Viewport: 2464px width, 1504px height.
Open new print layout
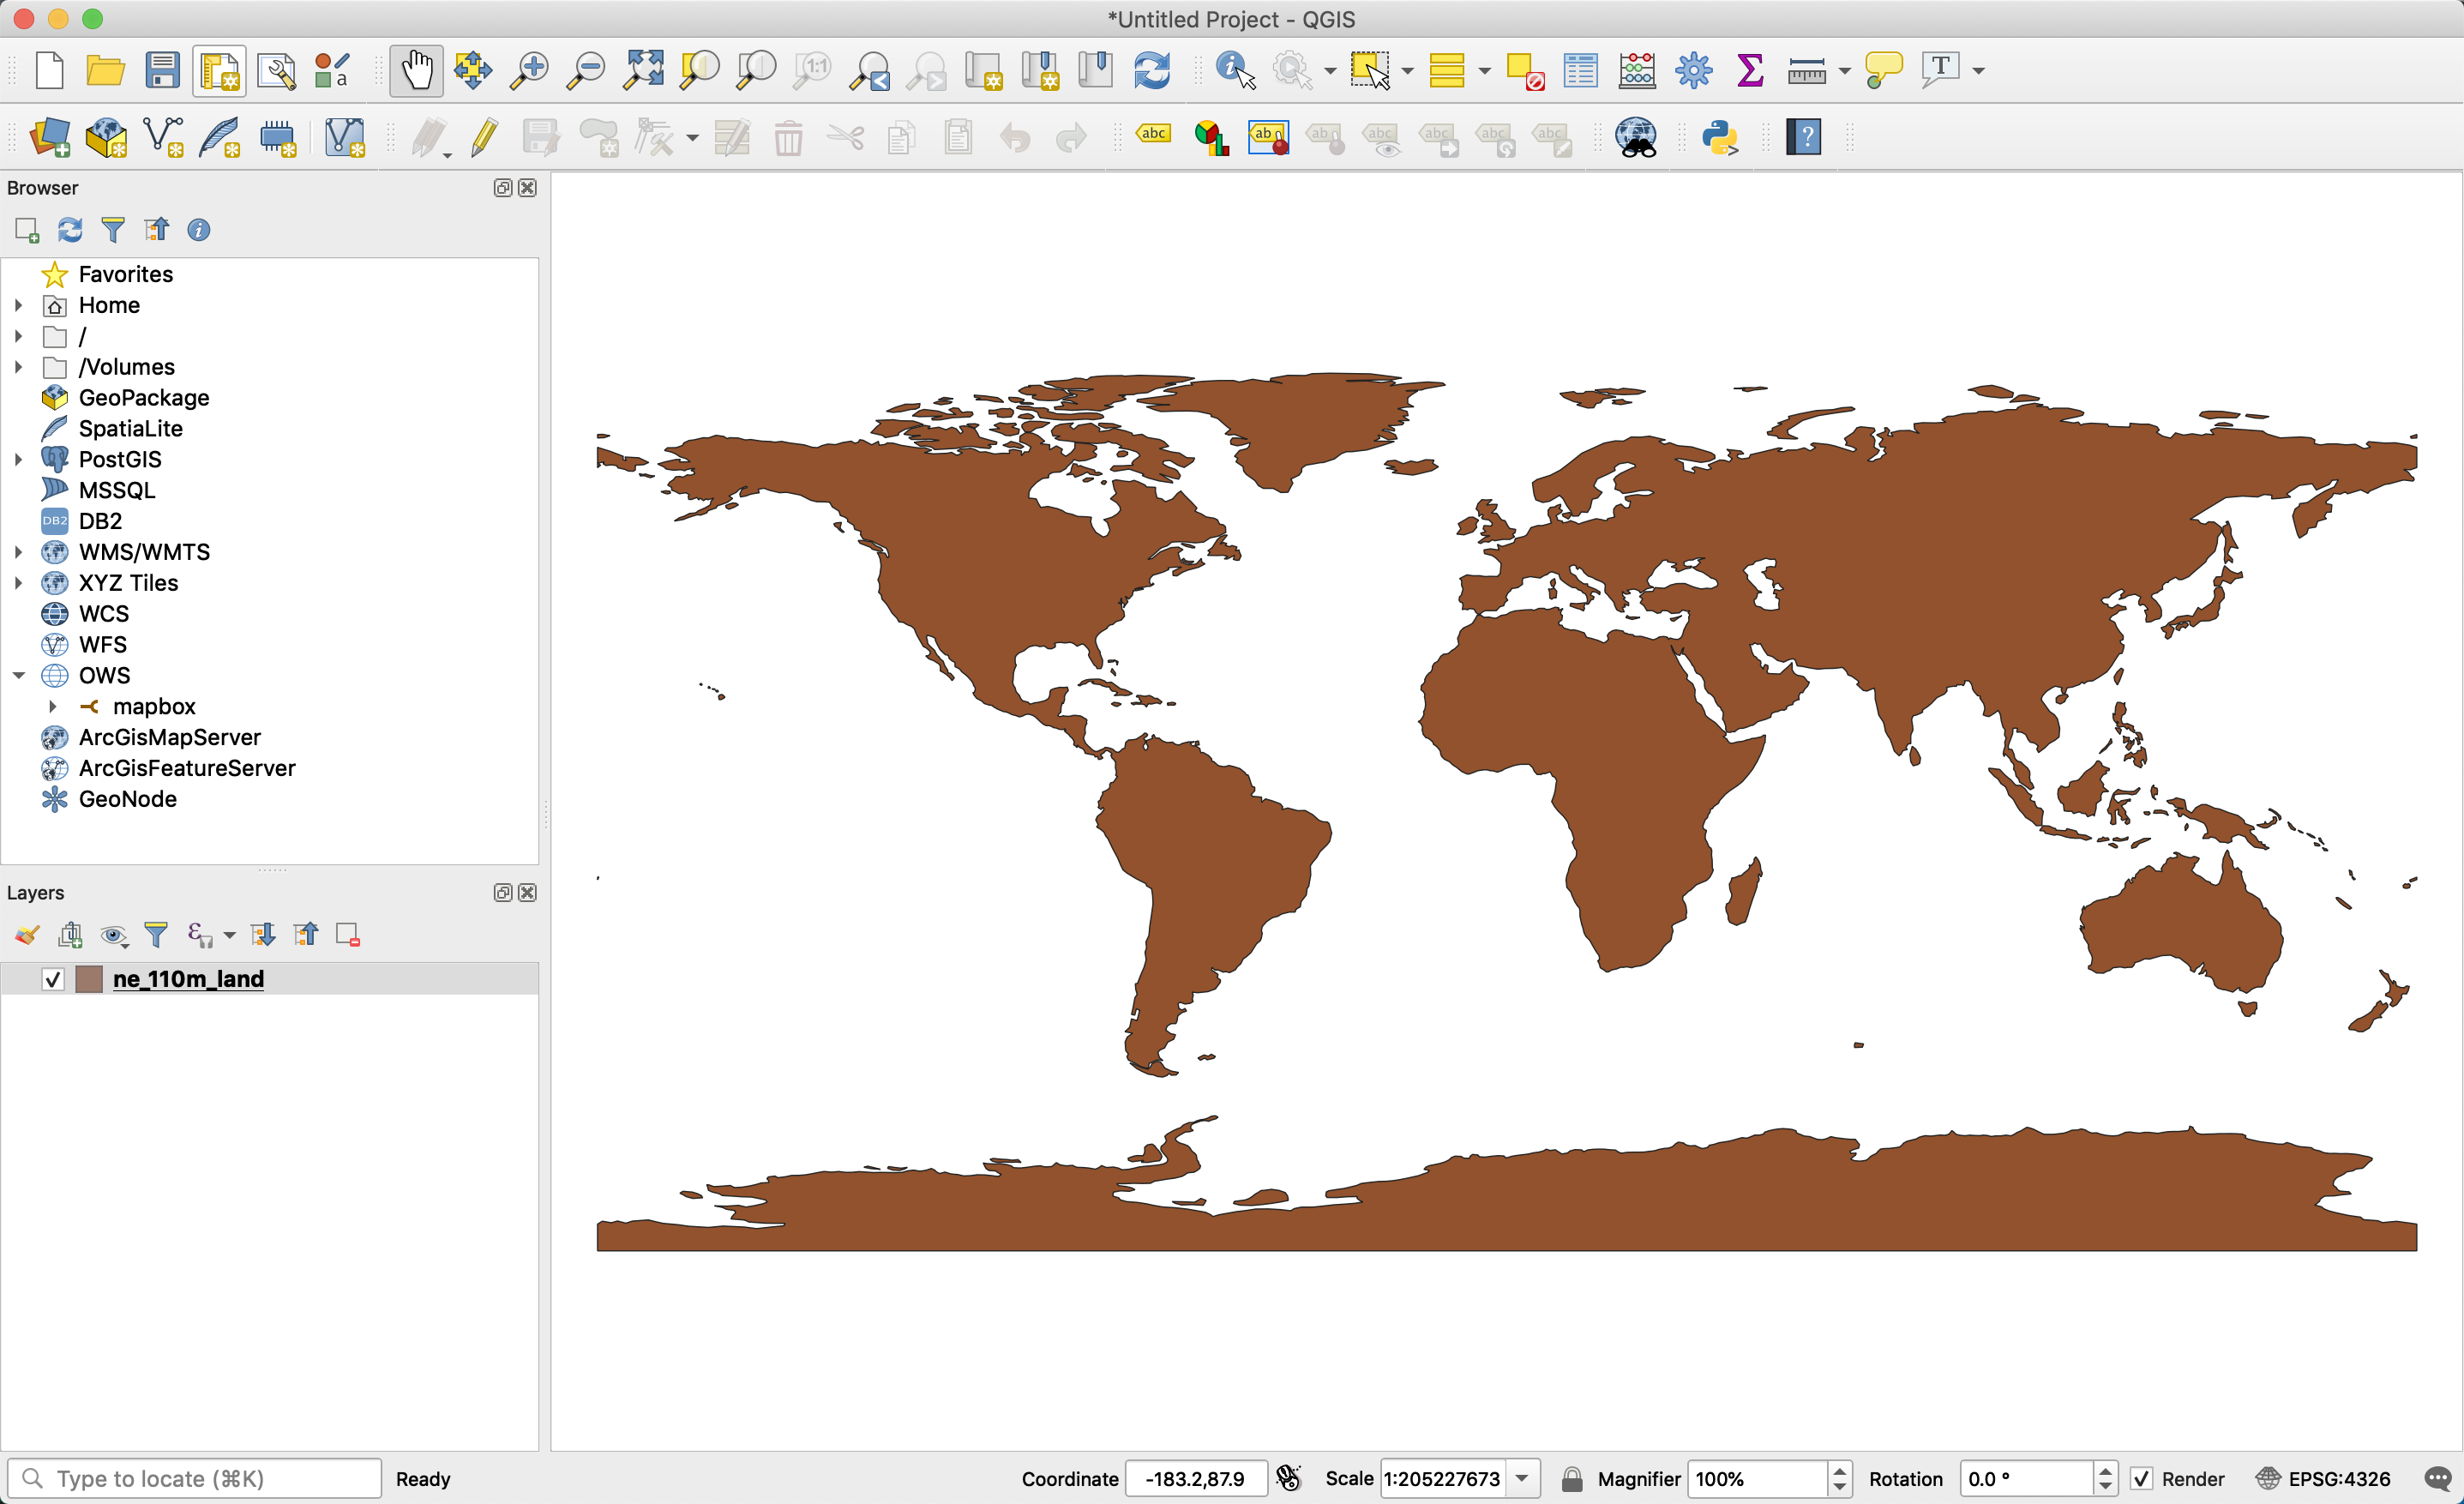coord(219,71)
